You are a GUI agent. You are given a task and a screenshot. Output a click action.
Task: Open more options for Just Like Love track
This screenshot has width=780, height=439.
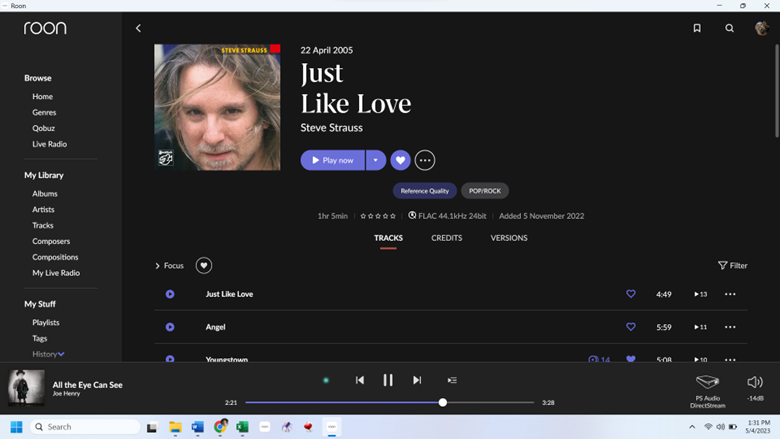730,294
